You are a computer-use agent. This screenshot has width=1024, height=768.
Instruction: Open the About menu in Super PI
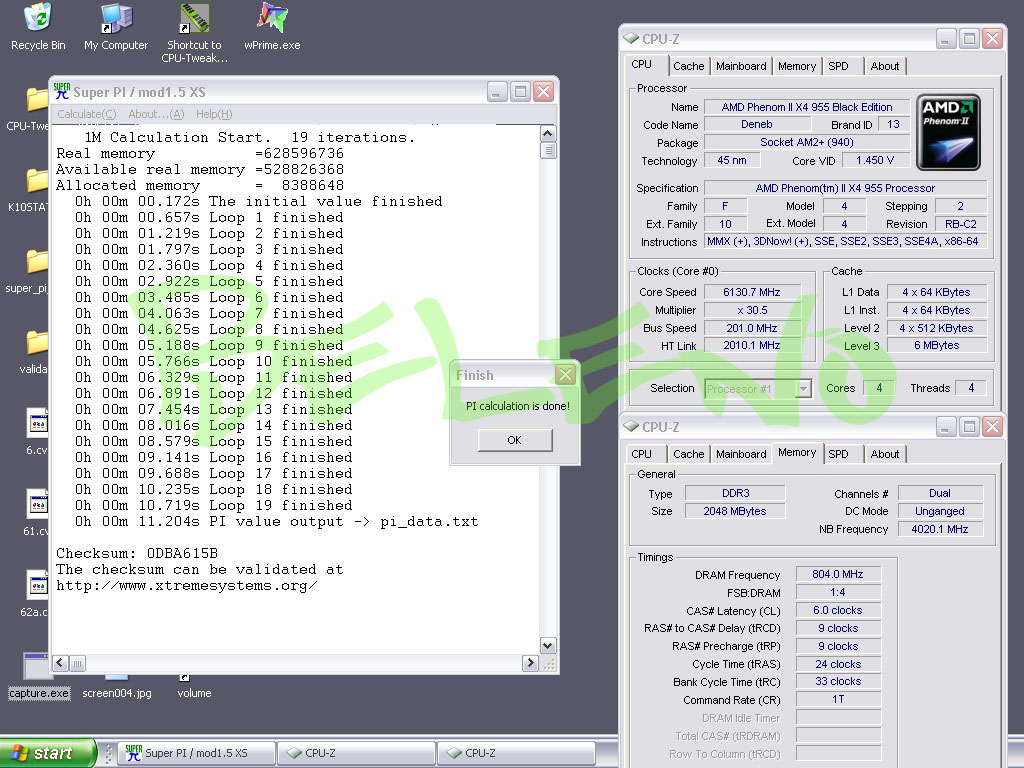click(x=156, y=114)
